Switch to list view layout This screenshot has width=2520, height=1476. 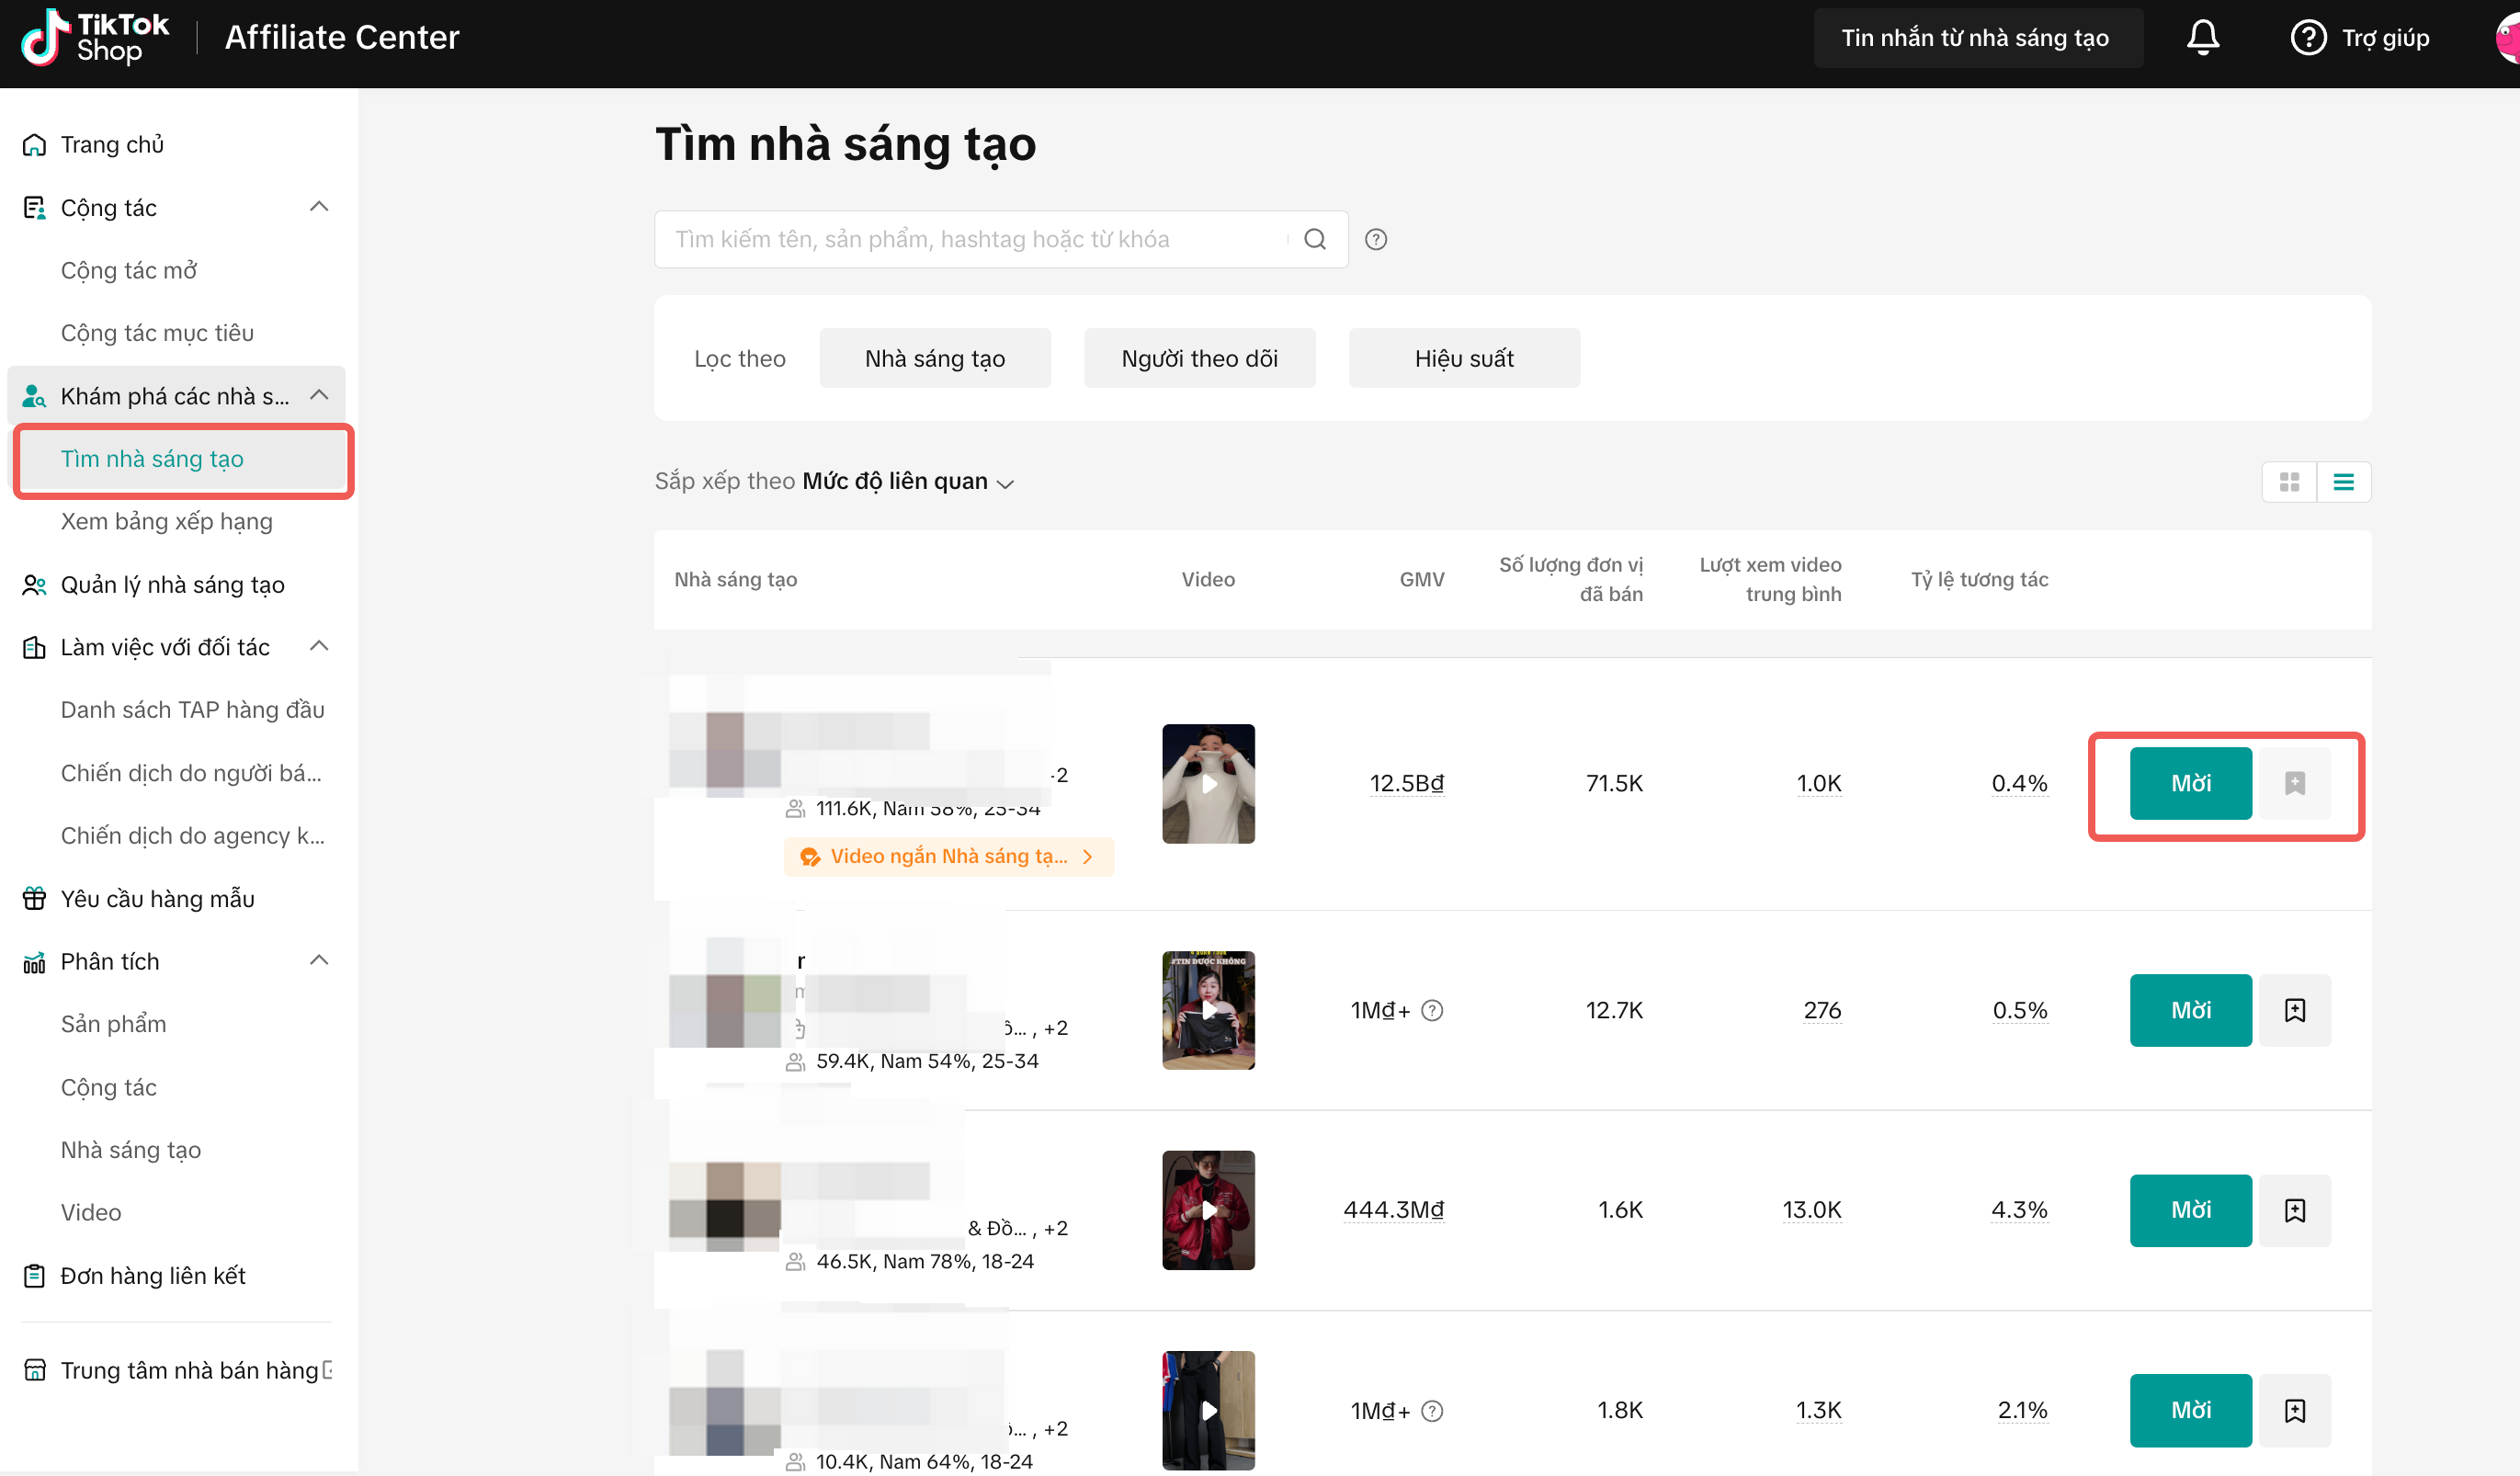[2343, 482]
